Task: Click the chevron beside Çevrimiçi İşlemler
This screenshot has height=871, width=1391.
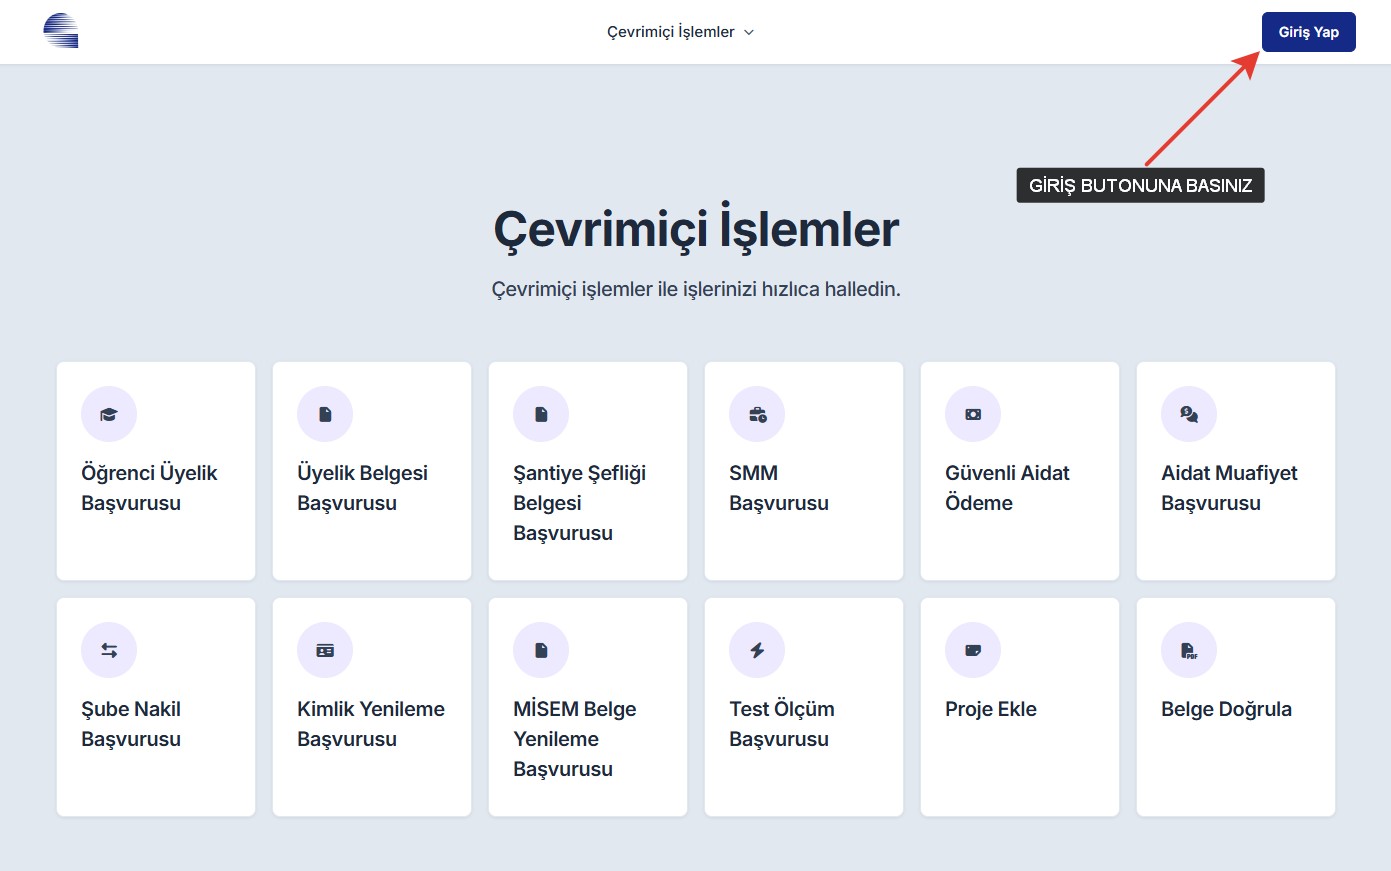Action: [x=749, y=32]
